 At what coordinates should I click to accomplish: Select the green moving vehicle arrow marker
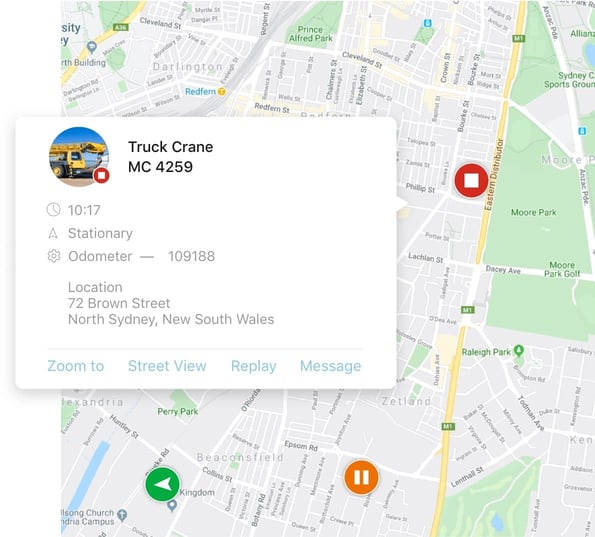pos(162,484)
